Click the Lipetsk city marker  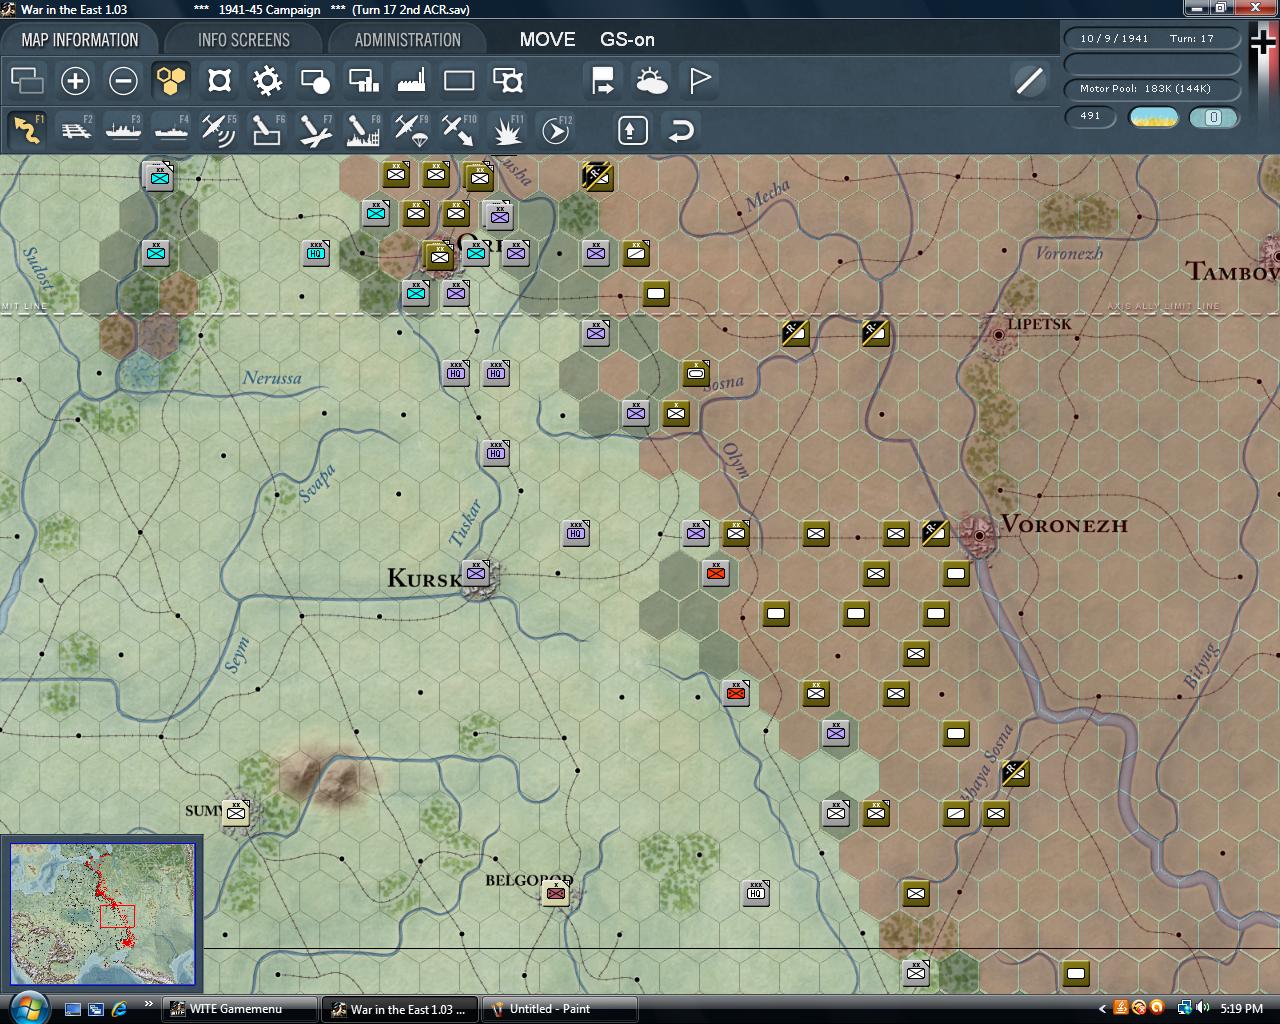[x=998, y=335]
